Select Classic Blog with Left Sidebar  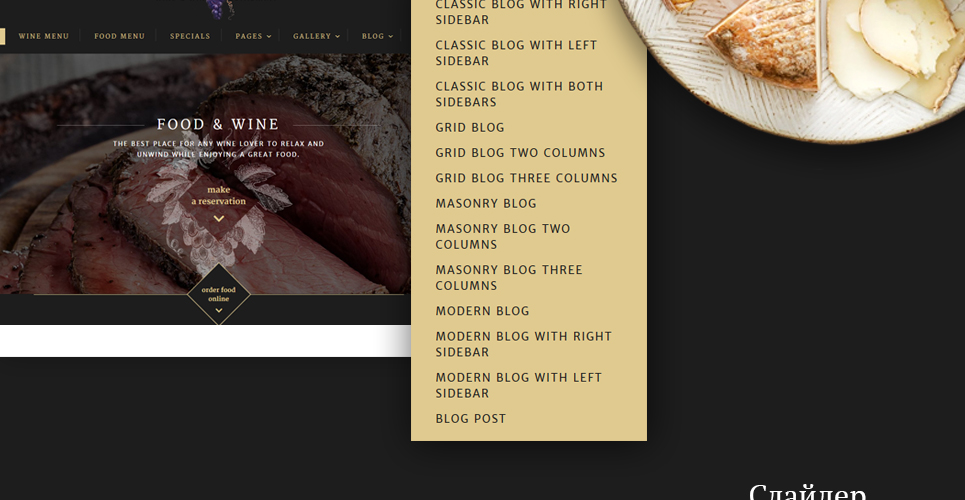[516, 53]
